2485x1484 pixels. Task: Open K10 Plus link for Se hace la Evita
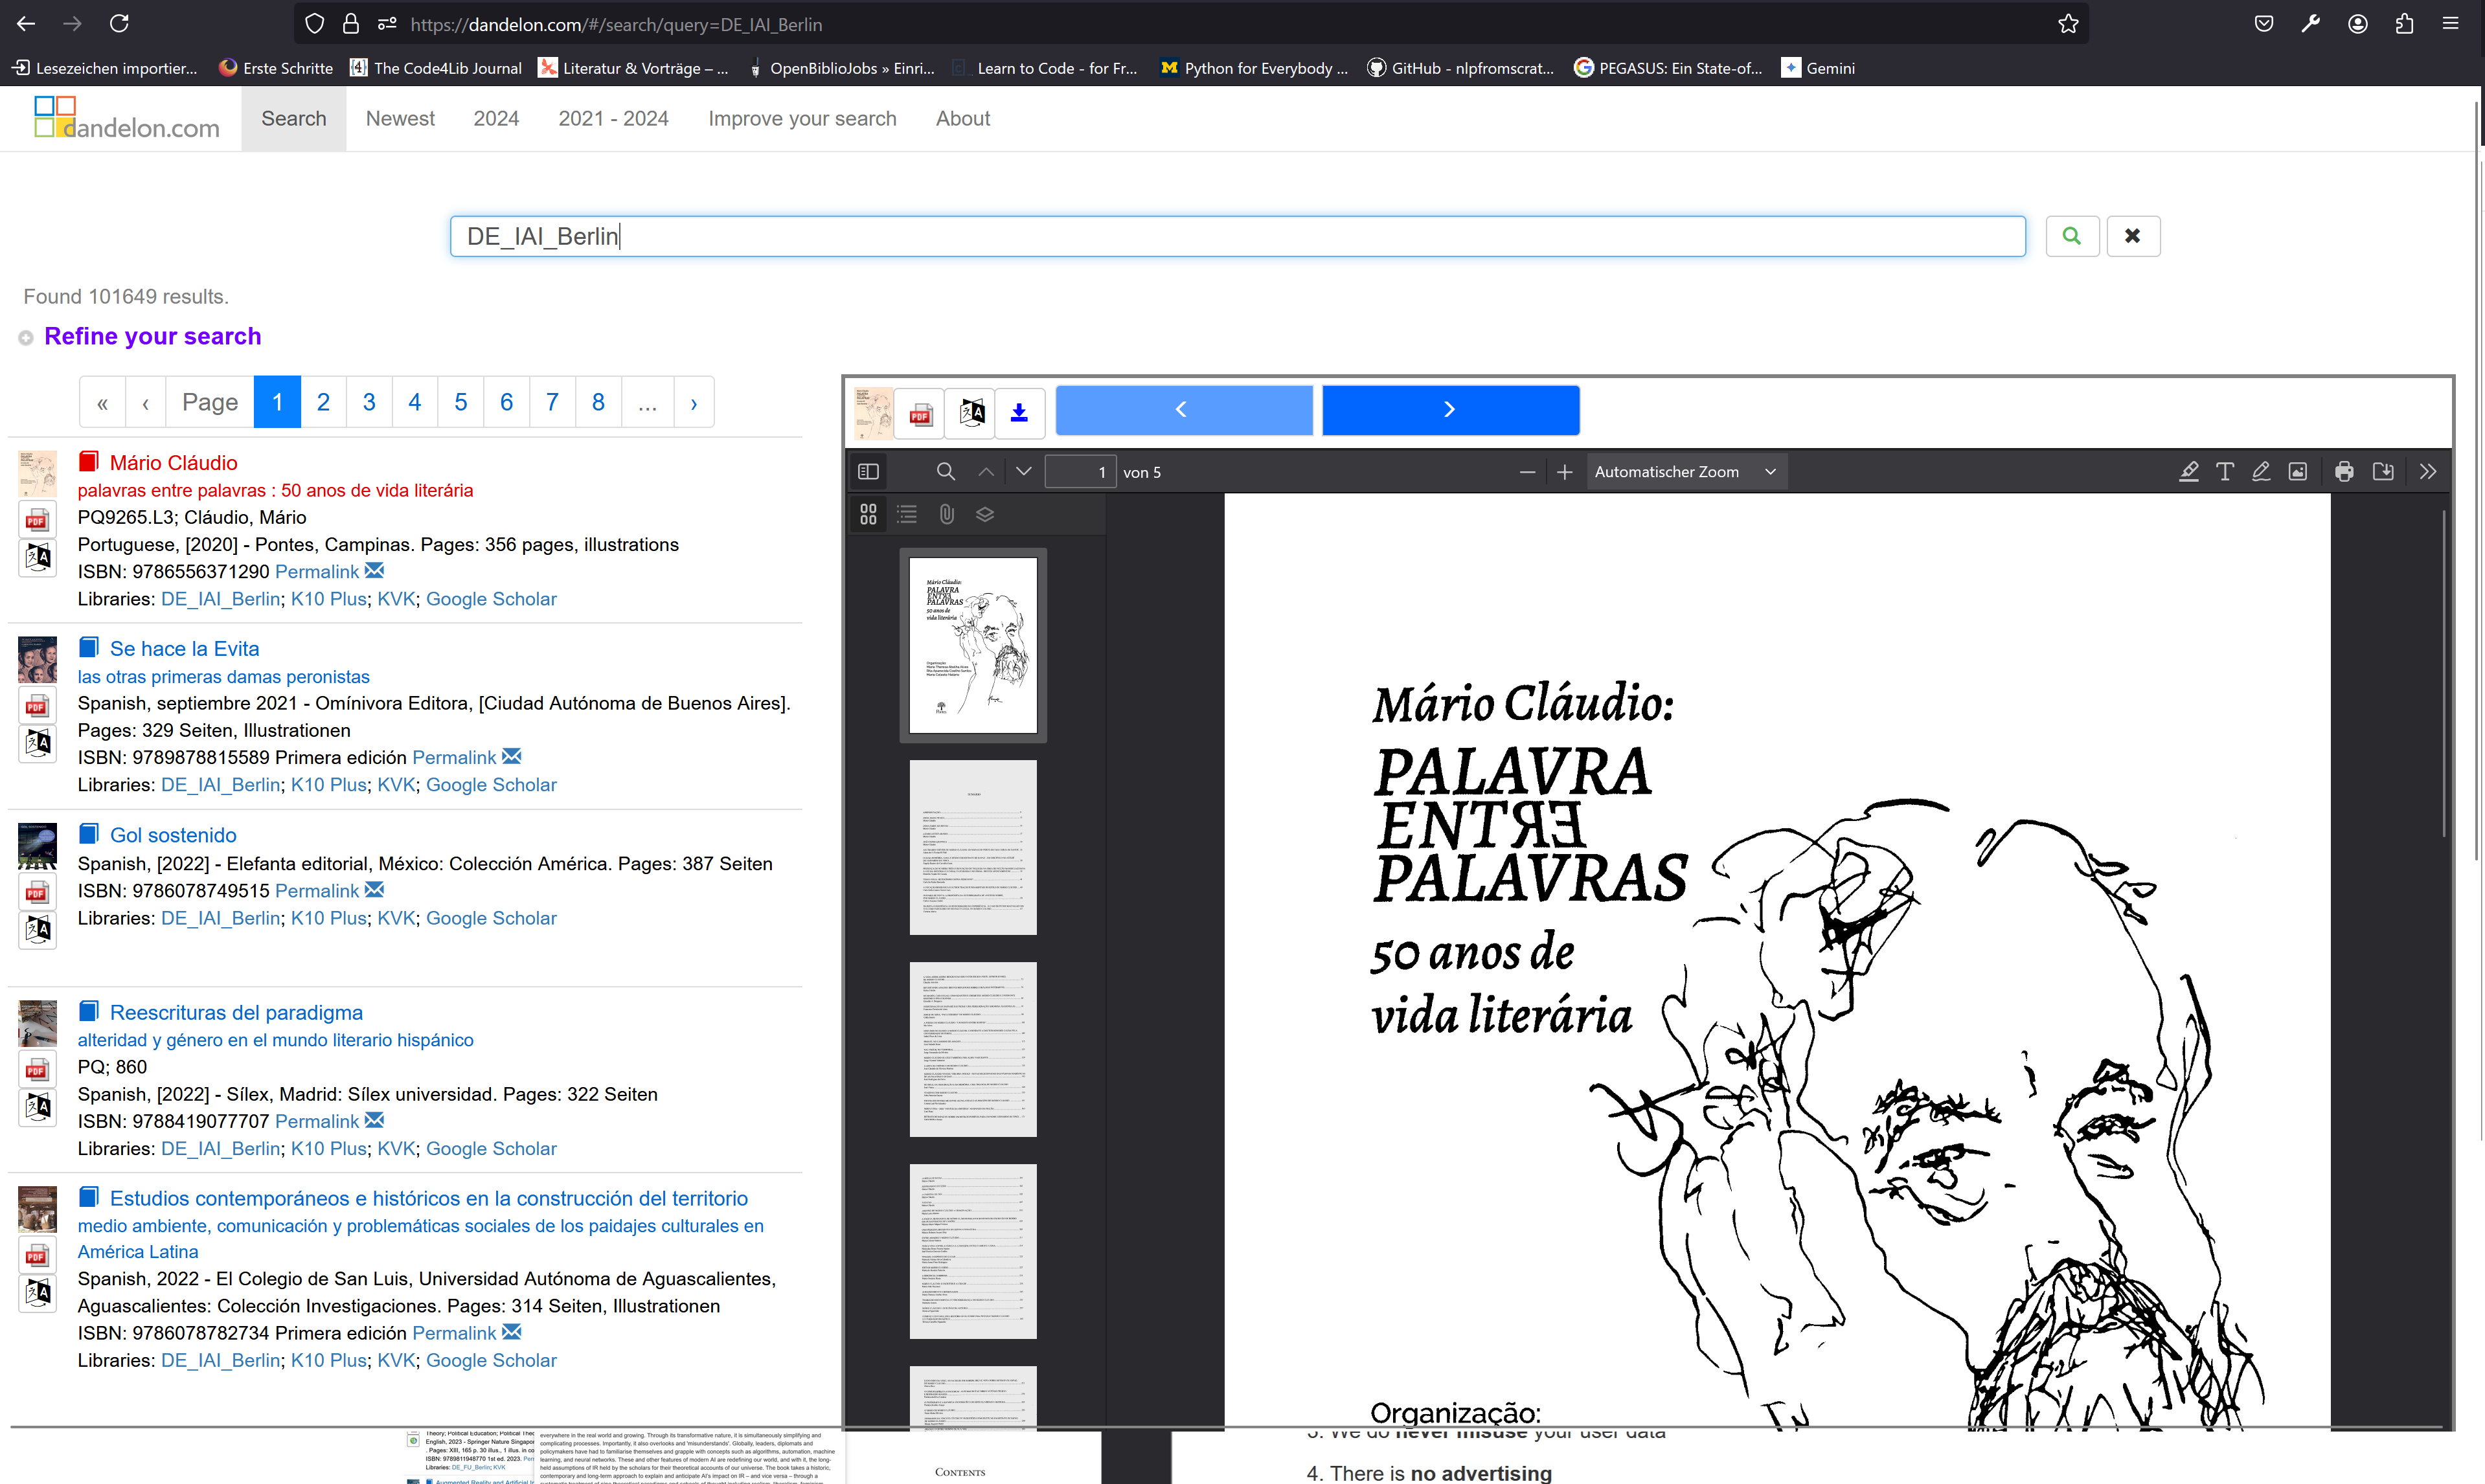[x=329, y=784]
